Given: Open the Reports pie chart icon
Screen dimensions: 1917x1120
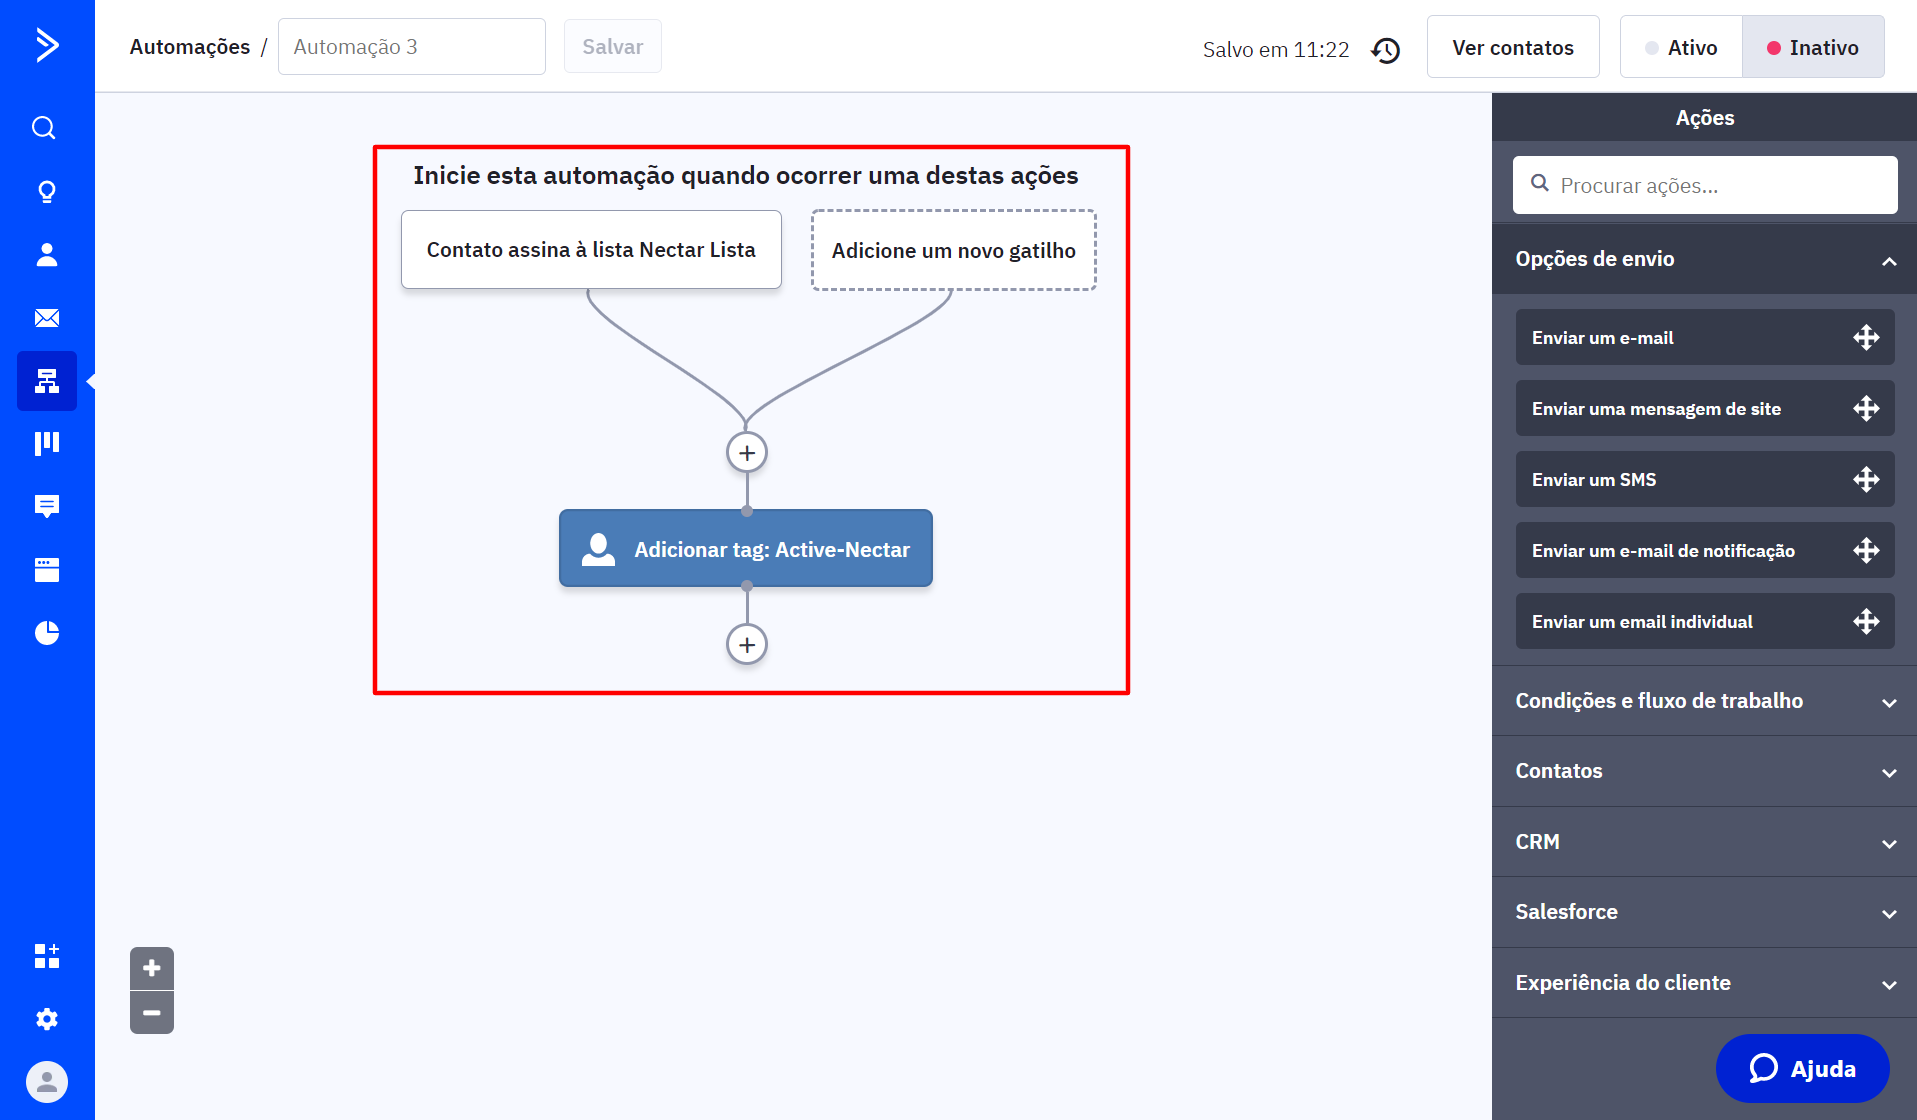Looking at the screenshot, I should [x=47, y=632].
